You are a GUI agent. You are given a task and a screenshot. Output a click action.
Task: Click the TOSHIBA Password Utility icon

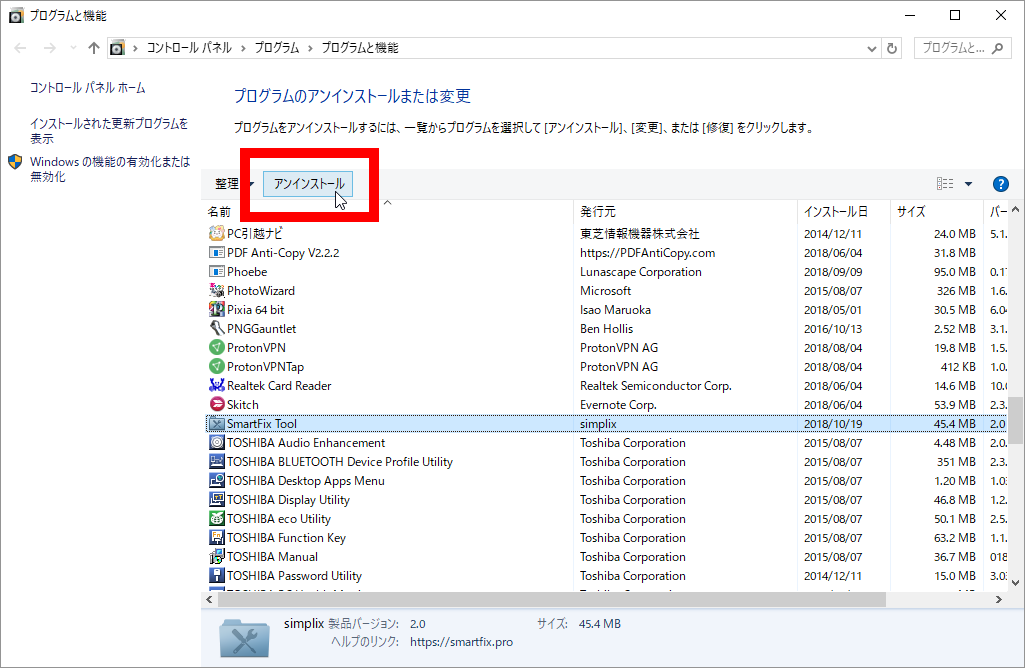tap(216, 575)
